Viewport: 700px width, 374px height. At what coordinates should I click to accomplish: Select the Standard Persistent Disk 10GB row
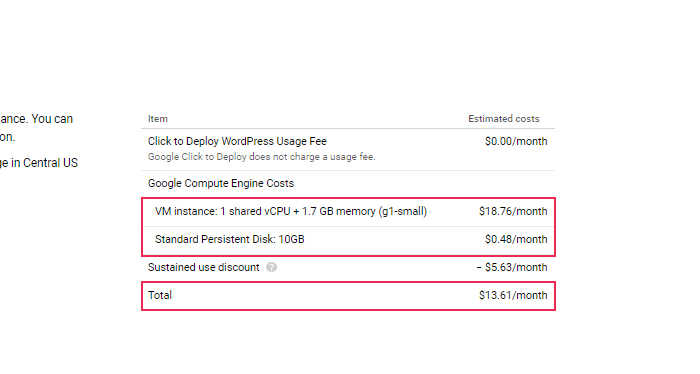click(x=348, y=240)
